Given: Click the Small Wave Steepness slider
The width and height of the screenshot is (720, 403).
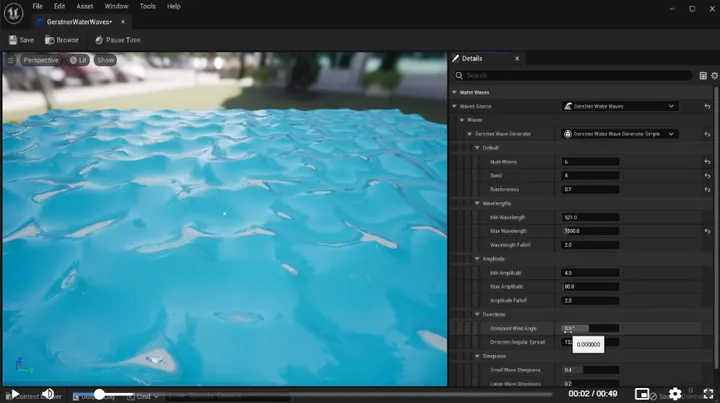Looking at the screenshot, I should click(590, 370).
